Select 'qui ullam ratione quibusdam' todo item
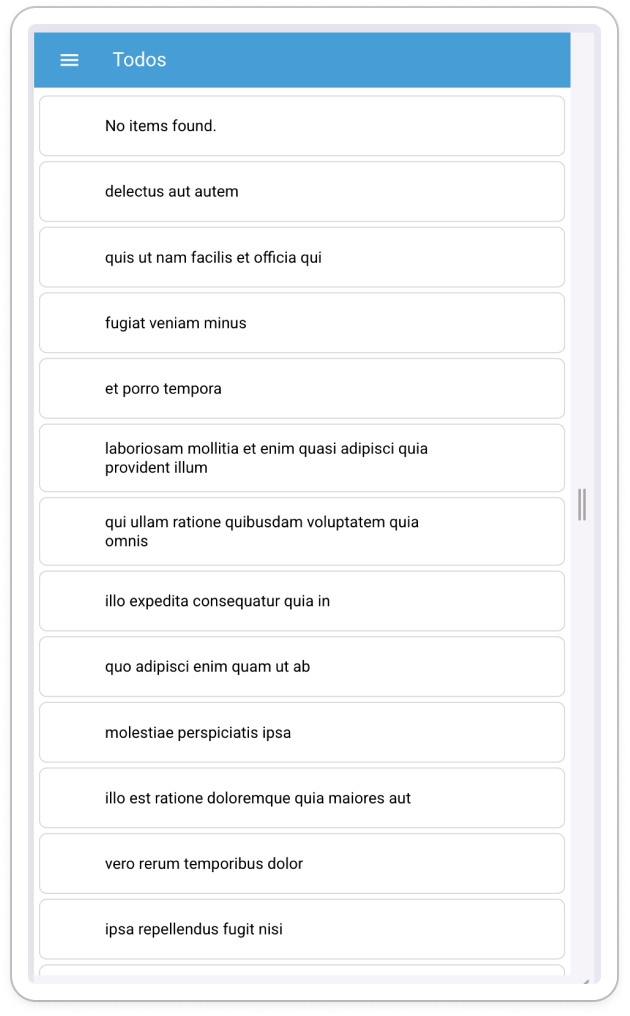This screenshot has width=630, height=1016. click(301, 532)
